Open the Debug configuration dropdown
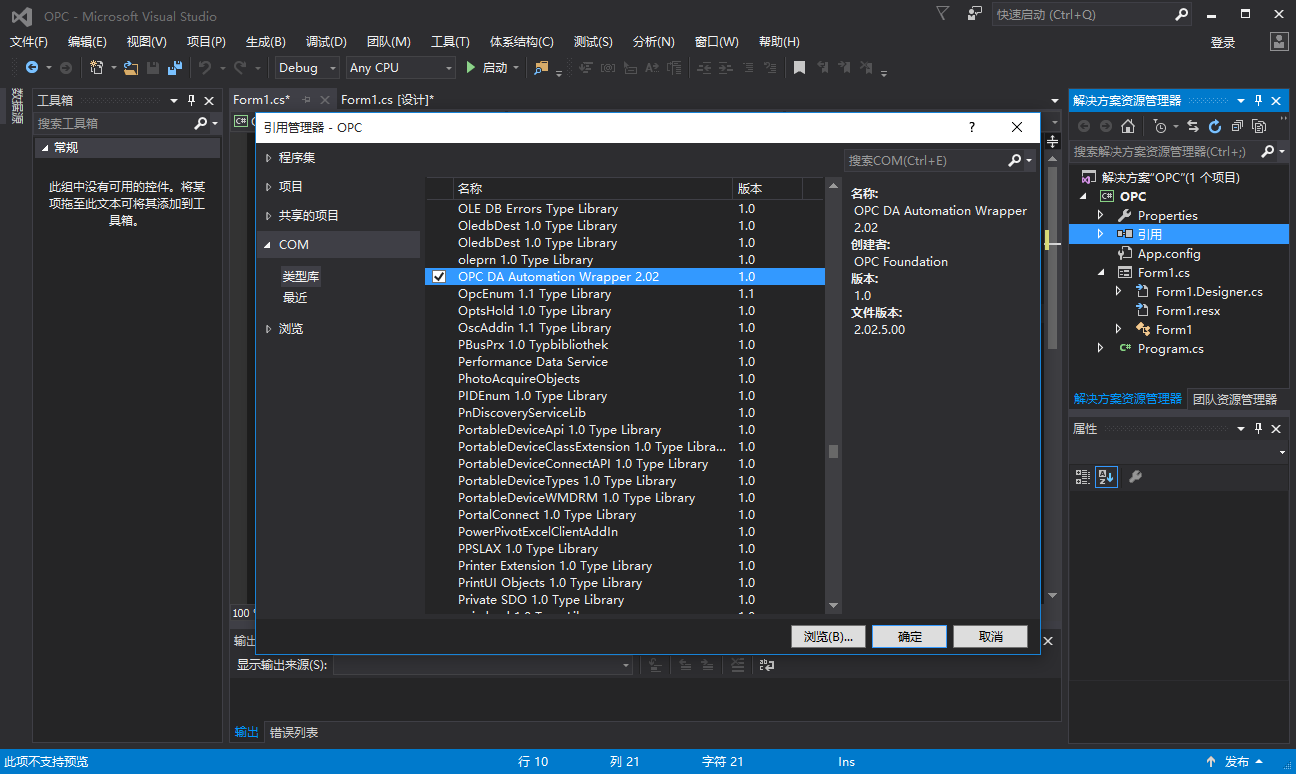 309,67
